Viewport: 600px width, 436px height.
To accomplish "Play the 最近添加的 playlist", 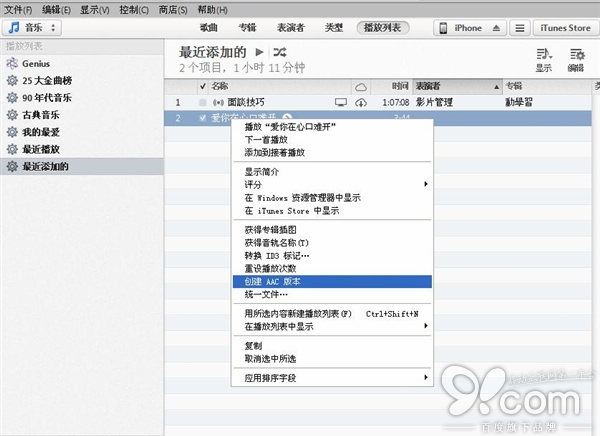I will [259, 52].
